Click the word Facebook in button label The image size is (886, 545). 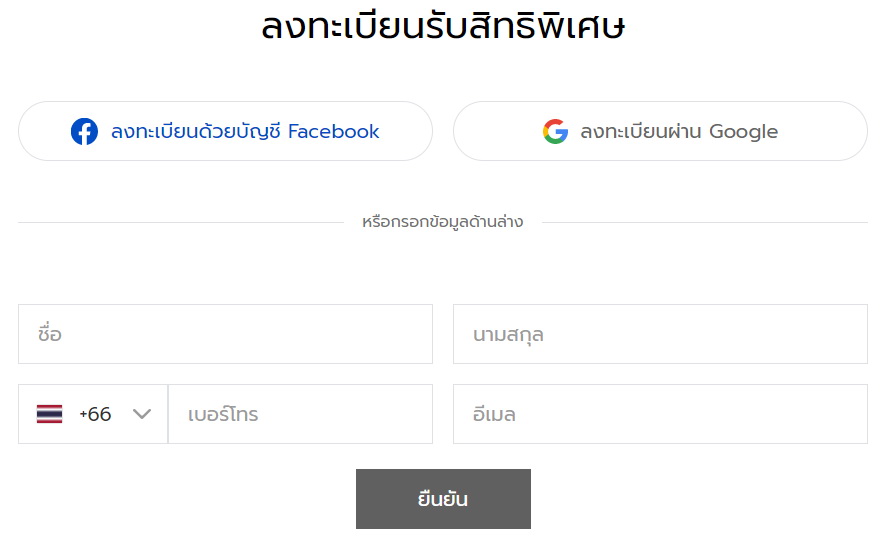click(x=334, y=131)
